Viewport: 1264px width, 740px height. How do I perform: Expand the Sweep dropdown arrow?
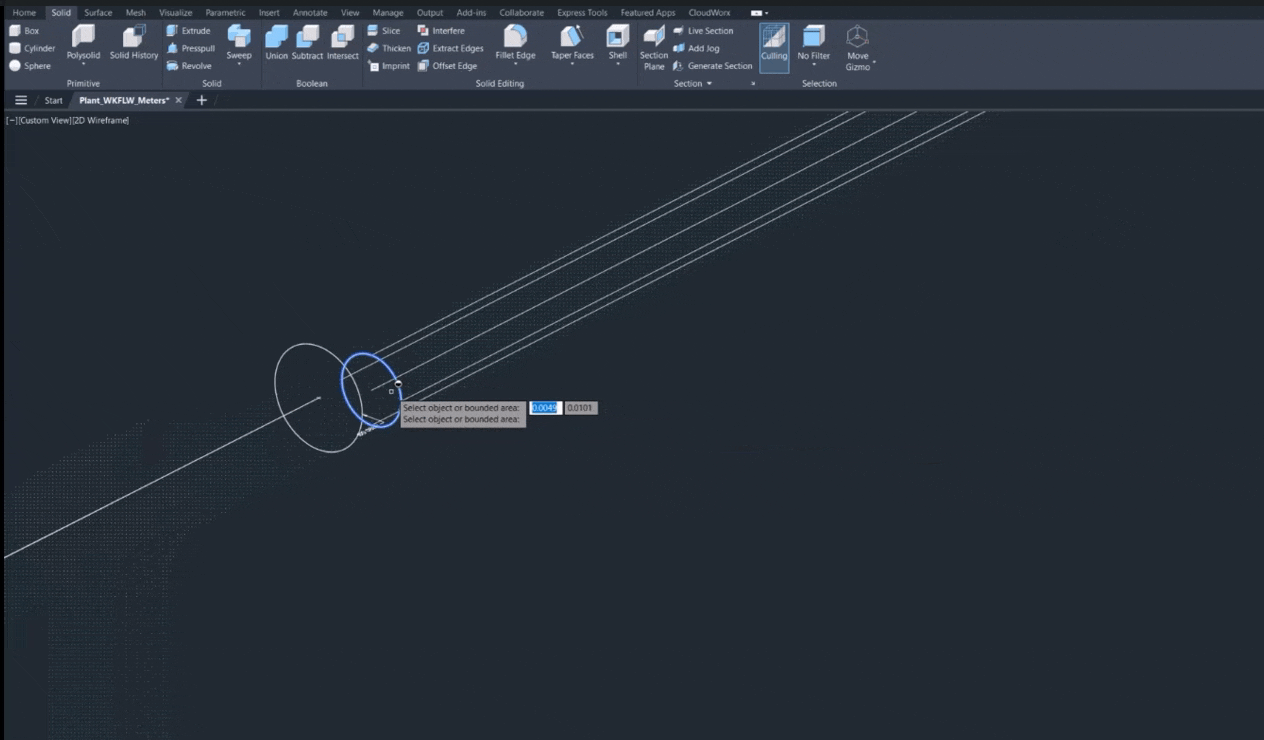[239, 65]
